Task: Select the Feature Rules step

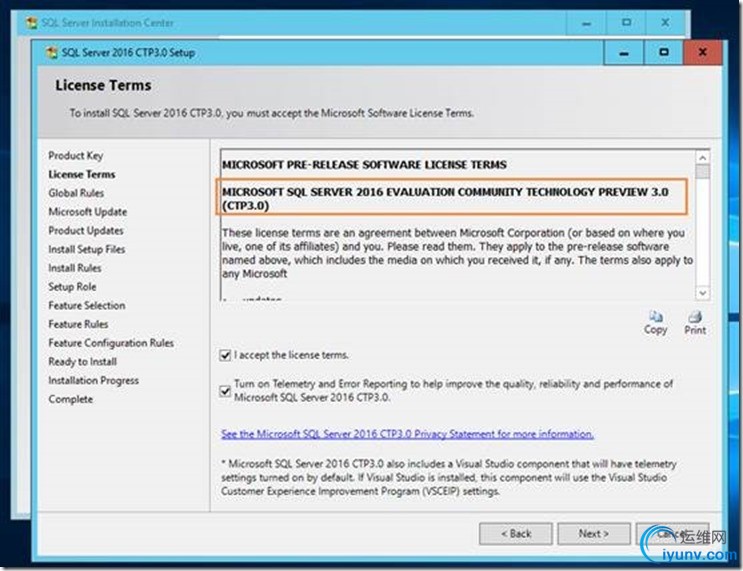Action: pyautogui.click(x=79, y=324)
